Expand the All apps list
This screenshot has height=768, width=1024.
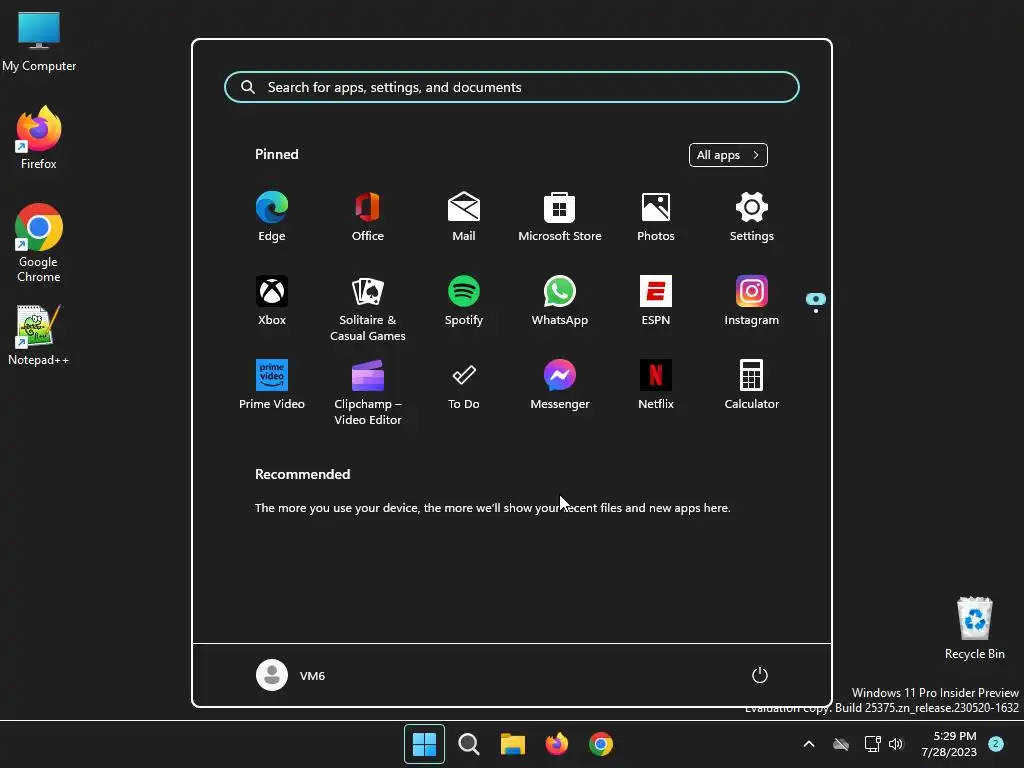[x=728, y=155]
